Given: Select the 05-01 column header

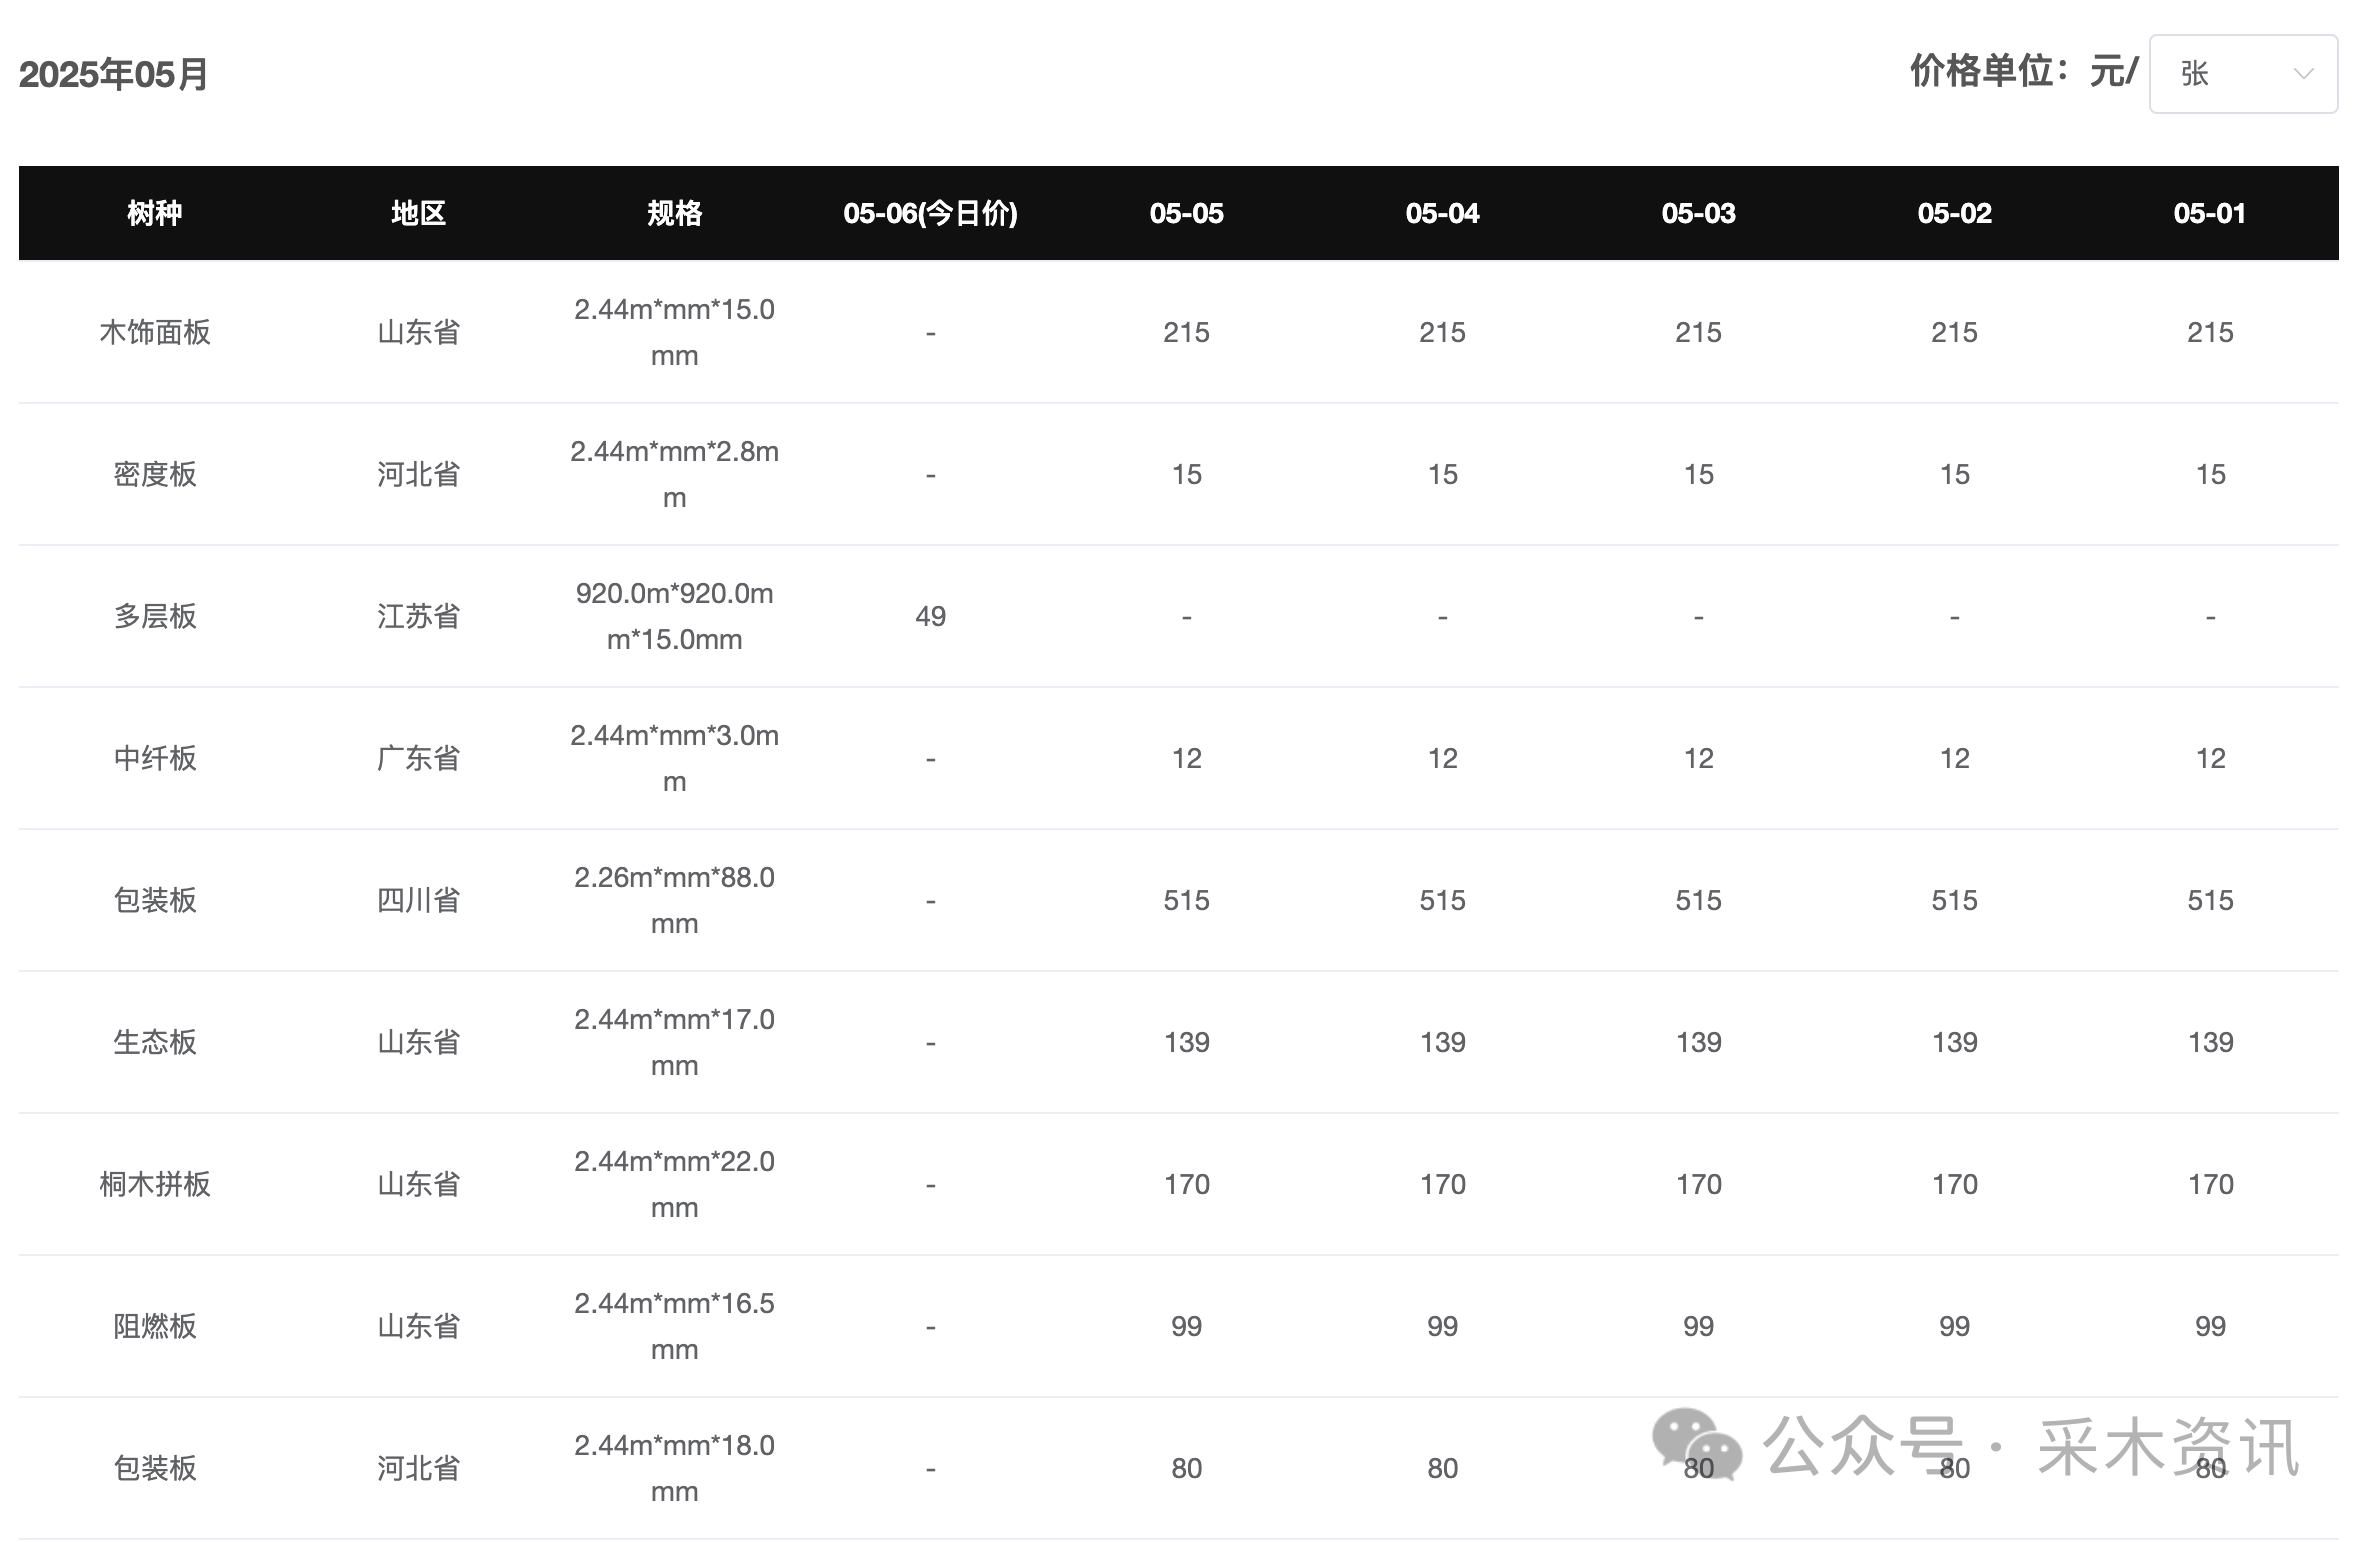Looking at the screenshot, I should [2210, 213].
